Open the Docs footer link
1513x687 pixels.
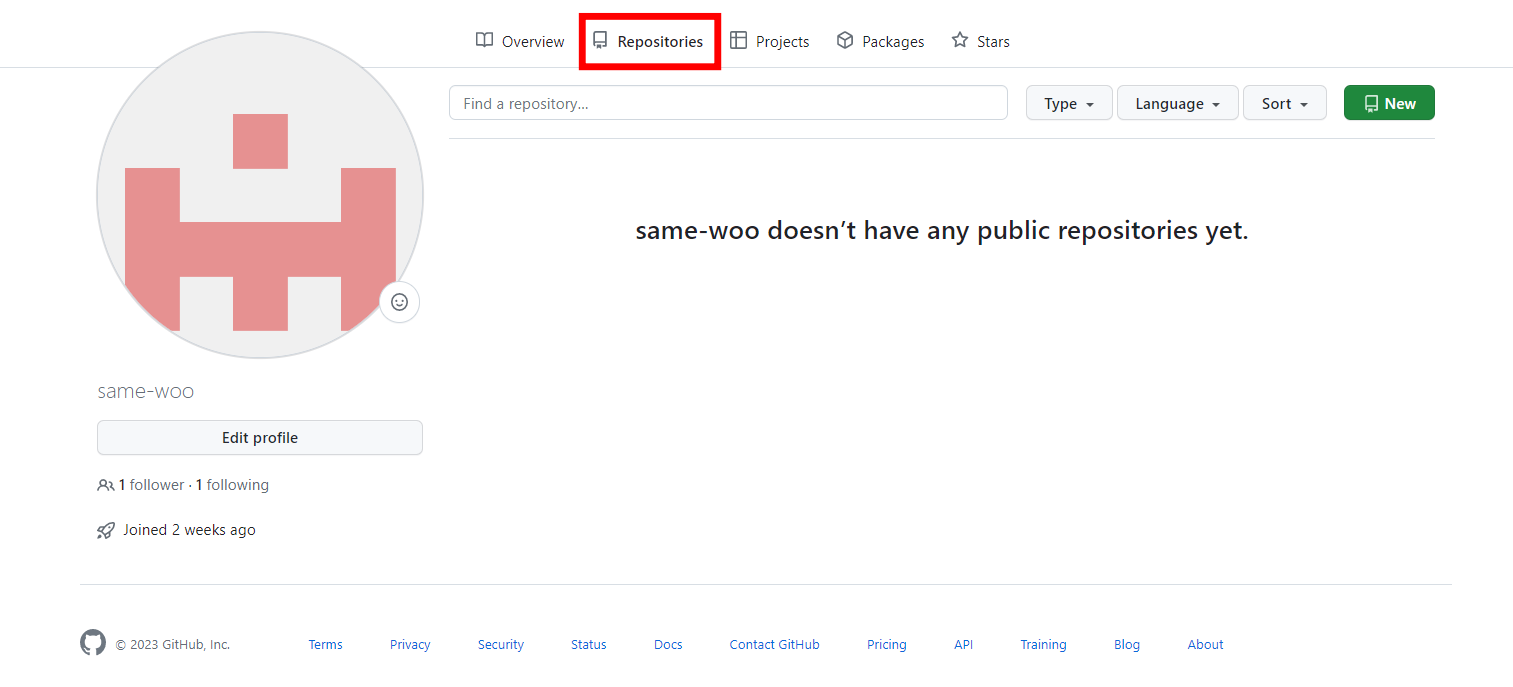pos(668,645)
